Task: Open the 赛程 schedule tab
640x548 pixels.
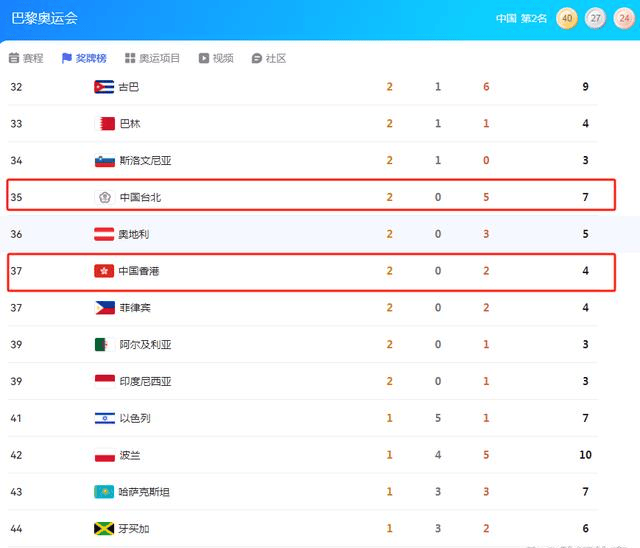Action: coord(26,58)
